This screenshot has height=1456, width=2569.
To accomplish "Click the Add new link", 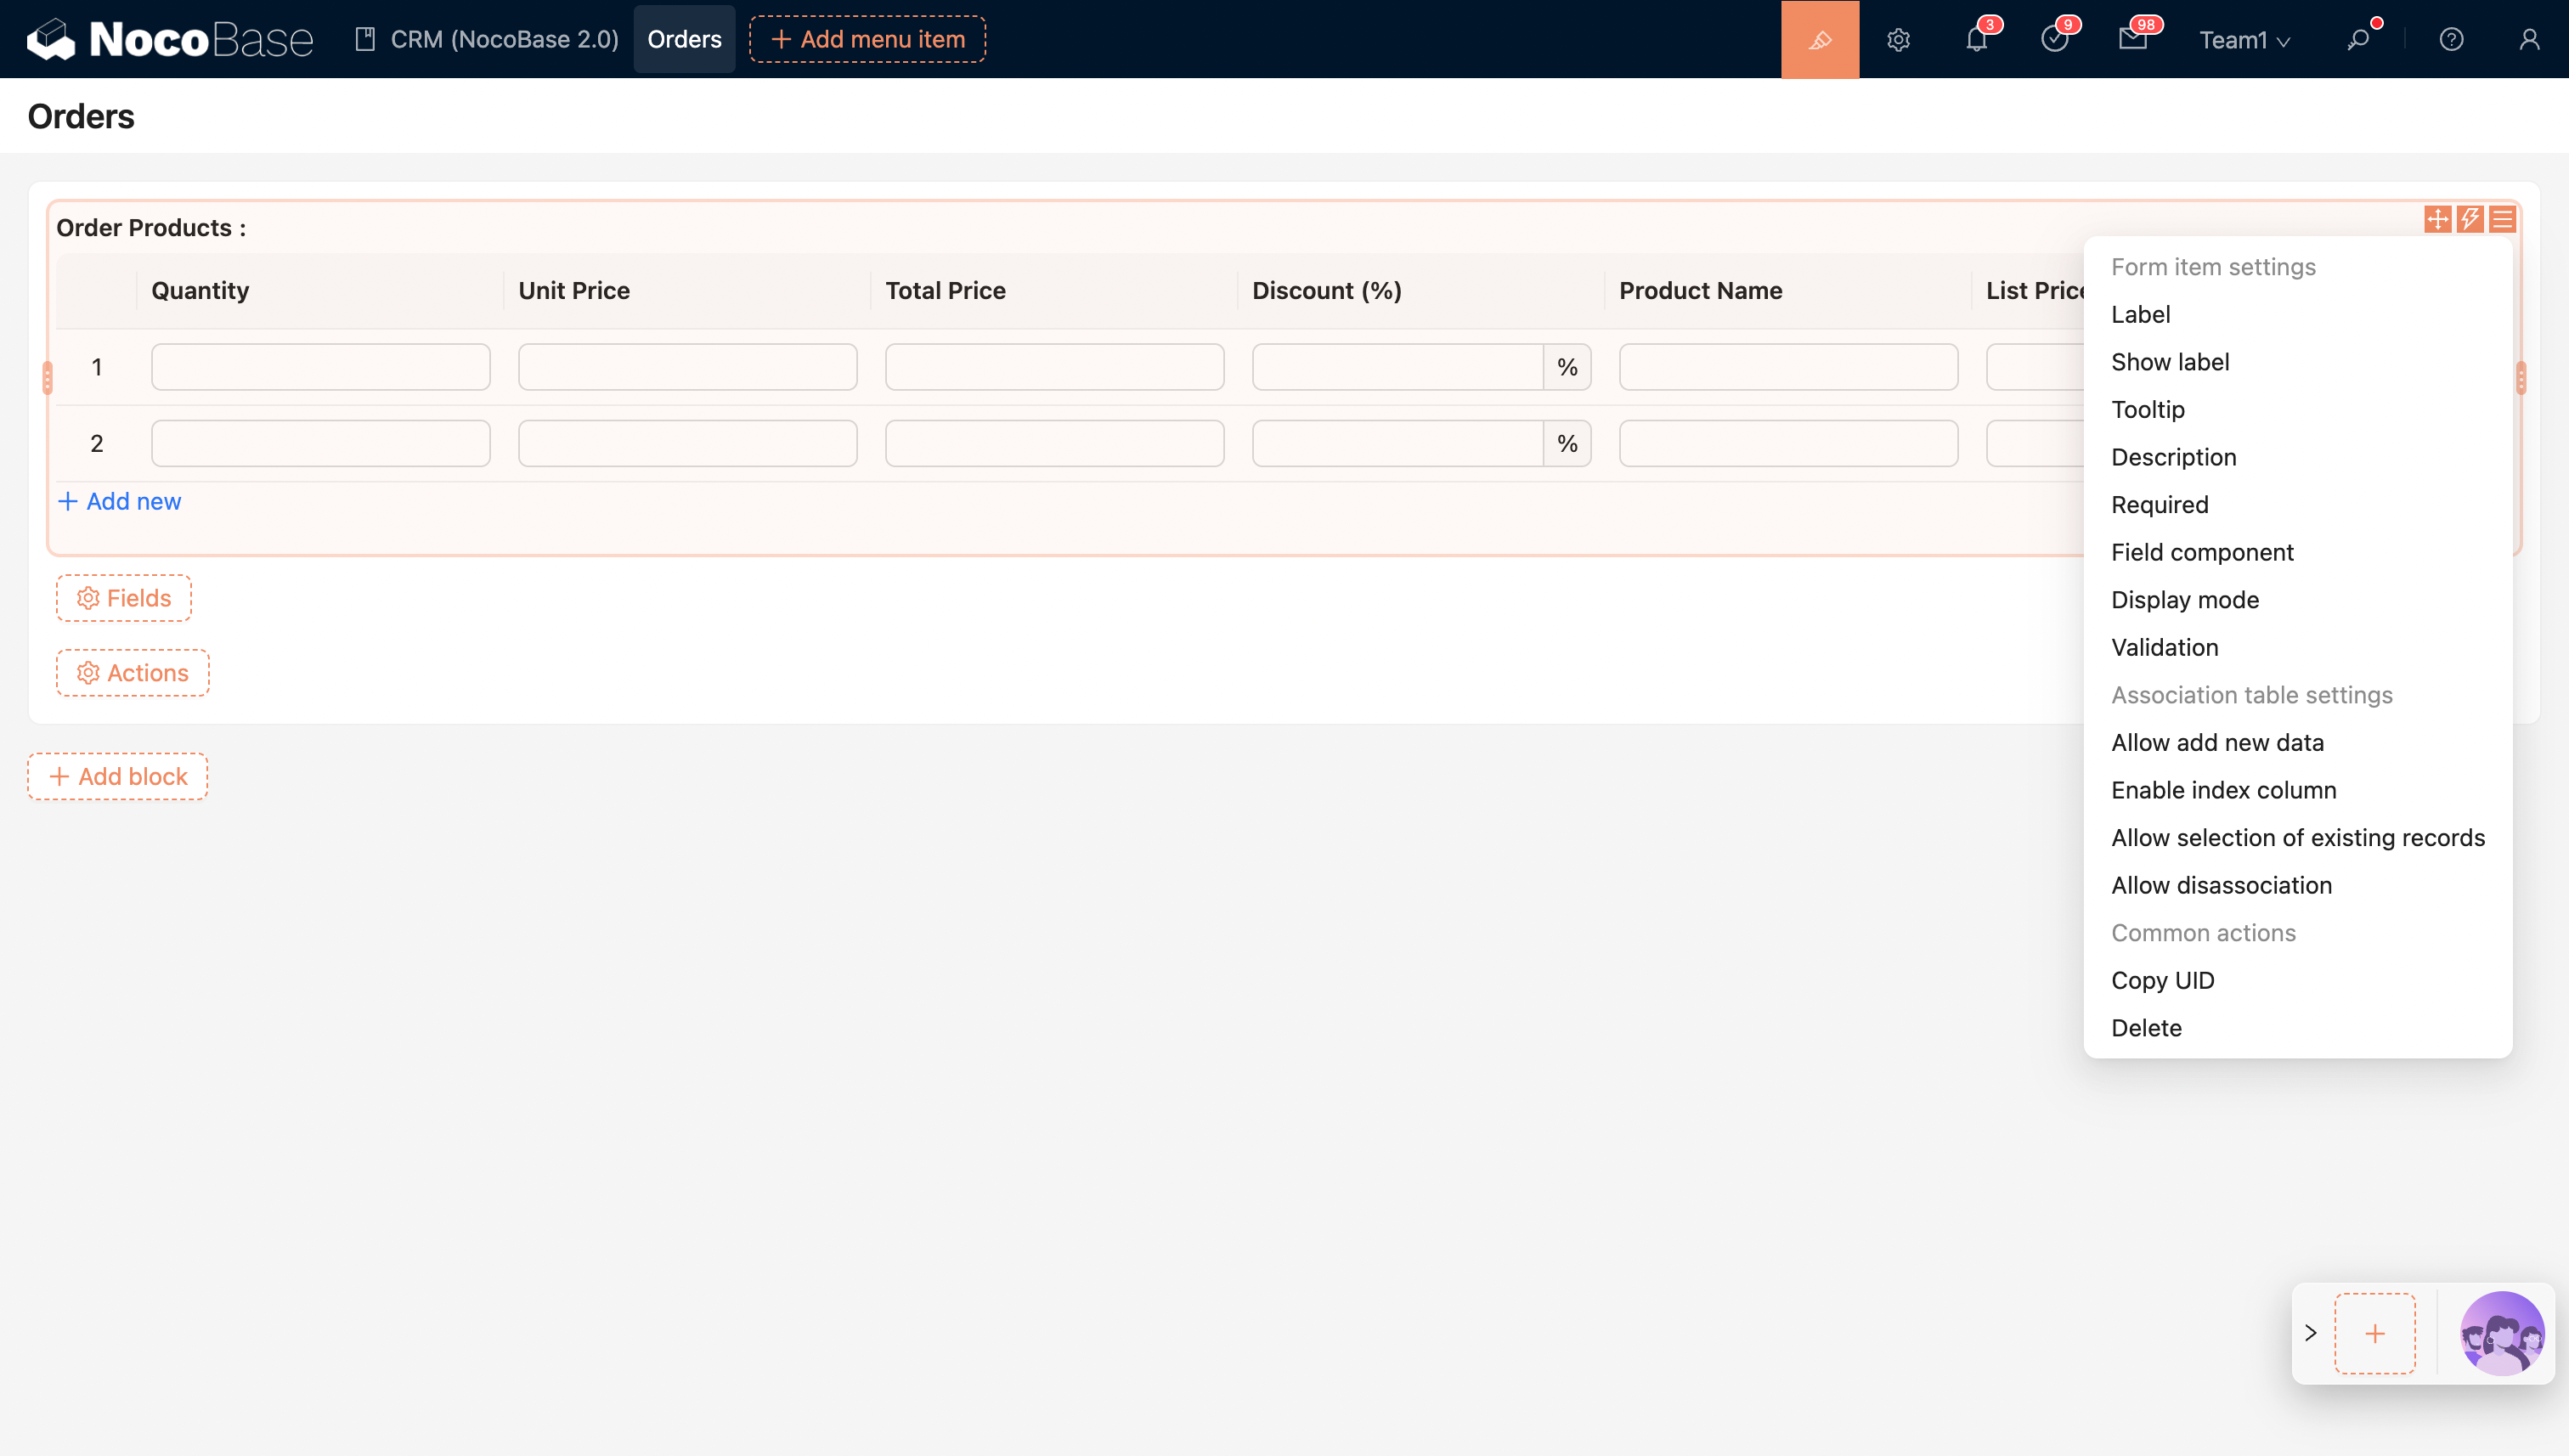I will point(120,501).
